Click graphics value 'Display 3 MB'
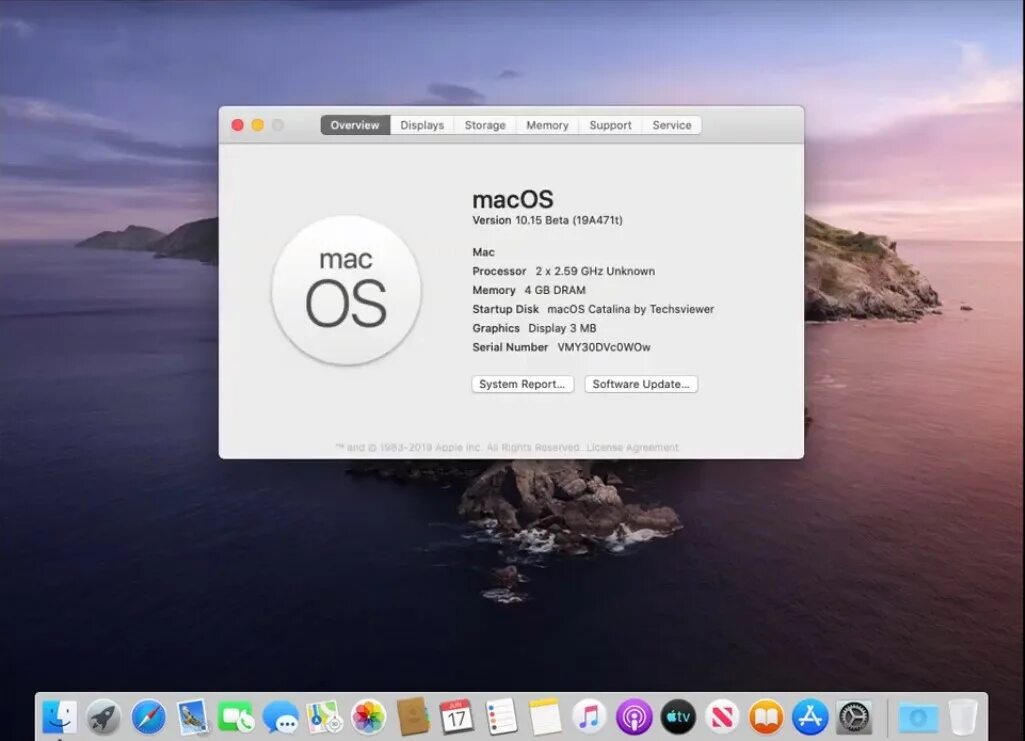Screen dimensions: 1025x741 [x=562, y=329]
